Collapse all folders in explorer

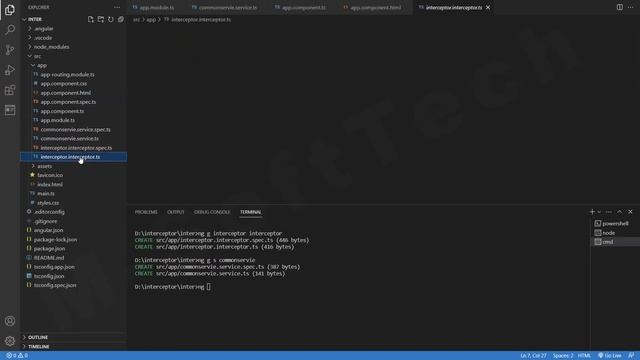coord(121,19)
